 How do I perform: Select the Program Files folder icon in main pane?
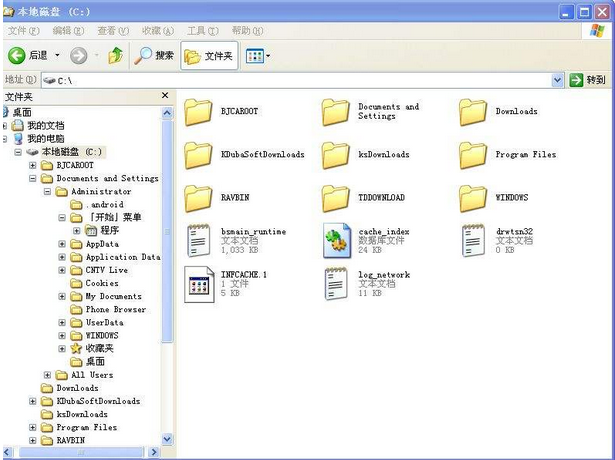click(473, 155)
